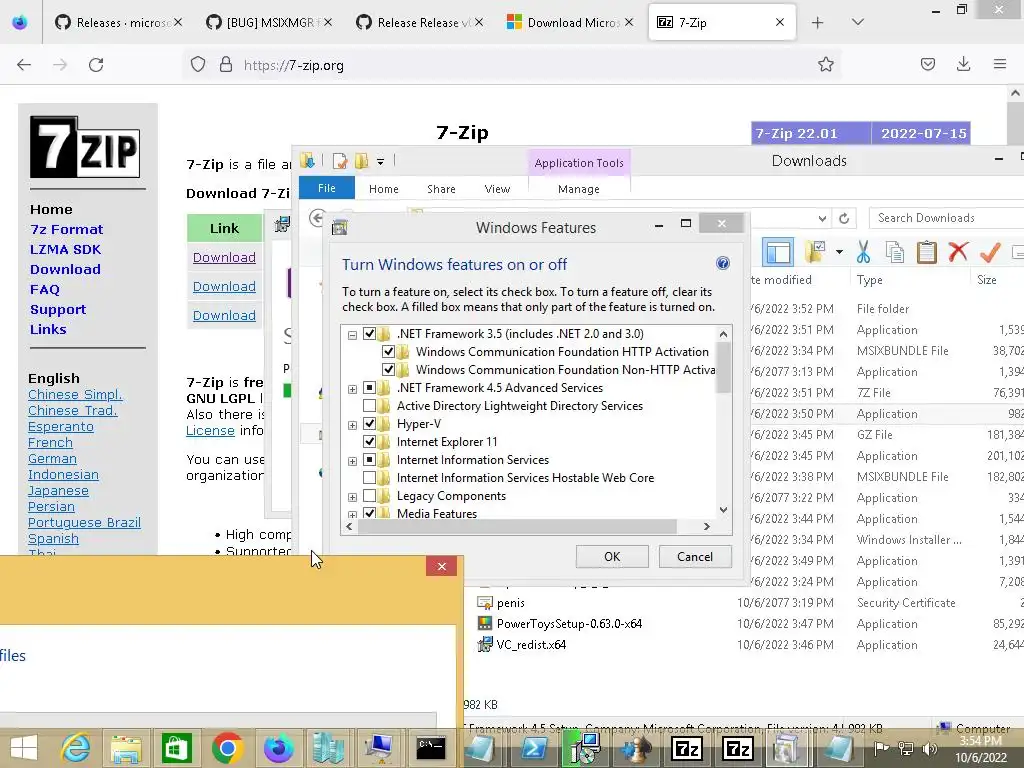Screen dimensions: 1024x768
Task: Reload the 7-zip.org page in Firefox
Action: (x=96, y=65)
